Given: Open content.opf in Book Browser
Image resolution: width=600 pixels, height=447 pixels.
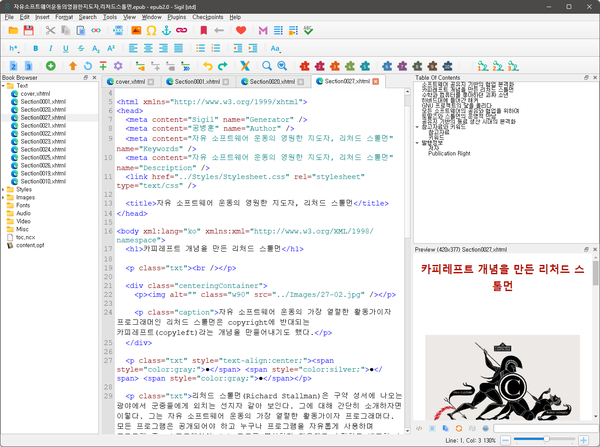Looking at the screenshot, I should (x=30, y=244).
